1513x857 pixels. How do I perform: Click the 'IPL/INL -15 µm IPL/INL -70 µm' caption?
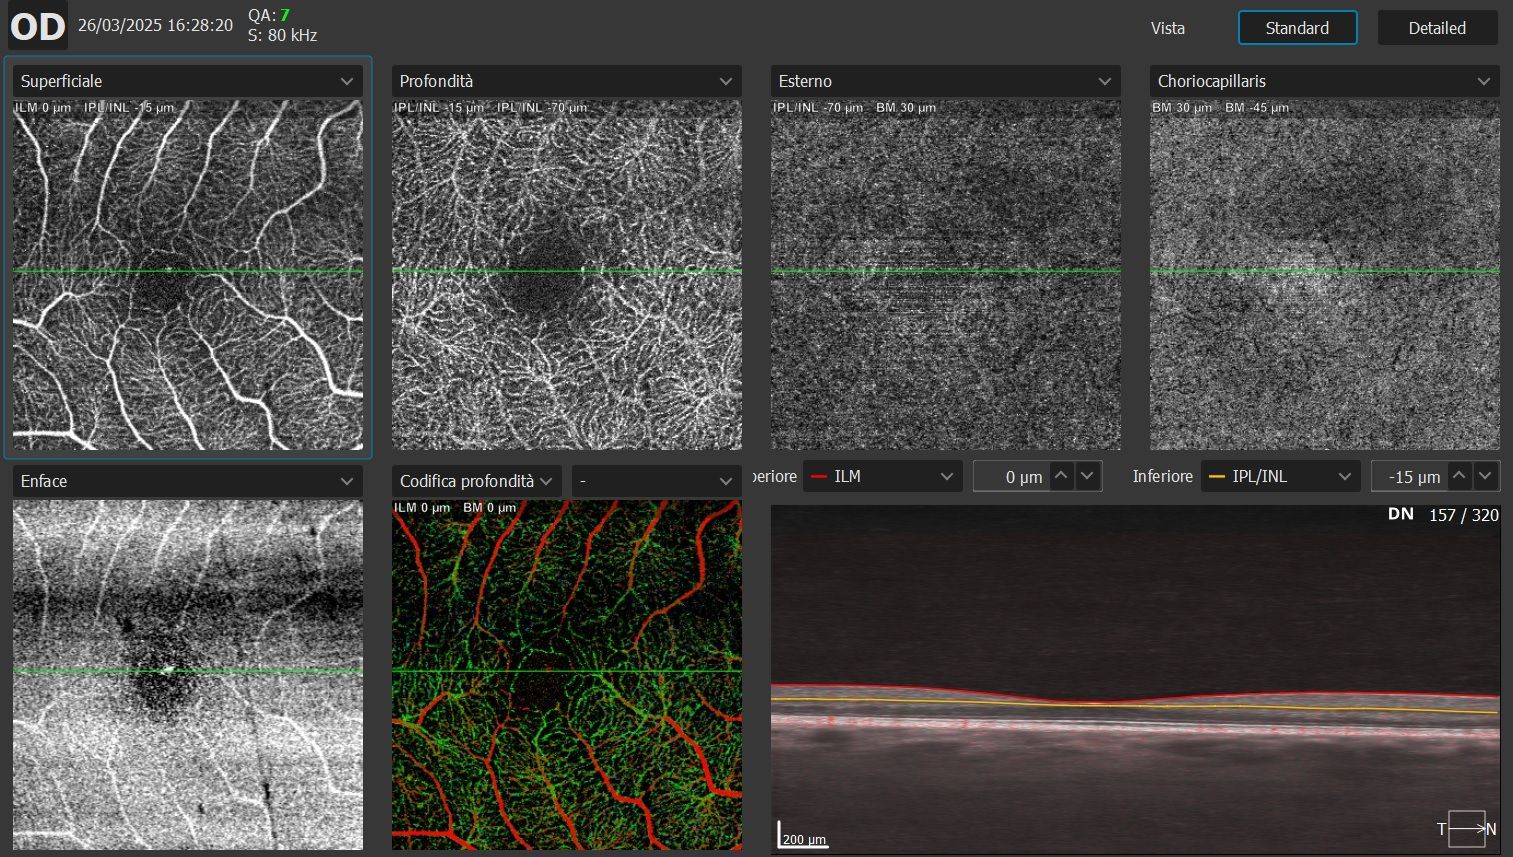coord(491,107)
